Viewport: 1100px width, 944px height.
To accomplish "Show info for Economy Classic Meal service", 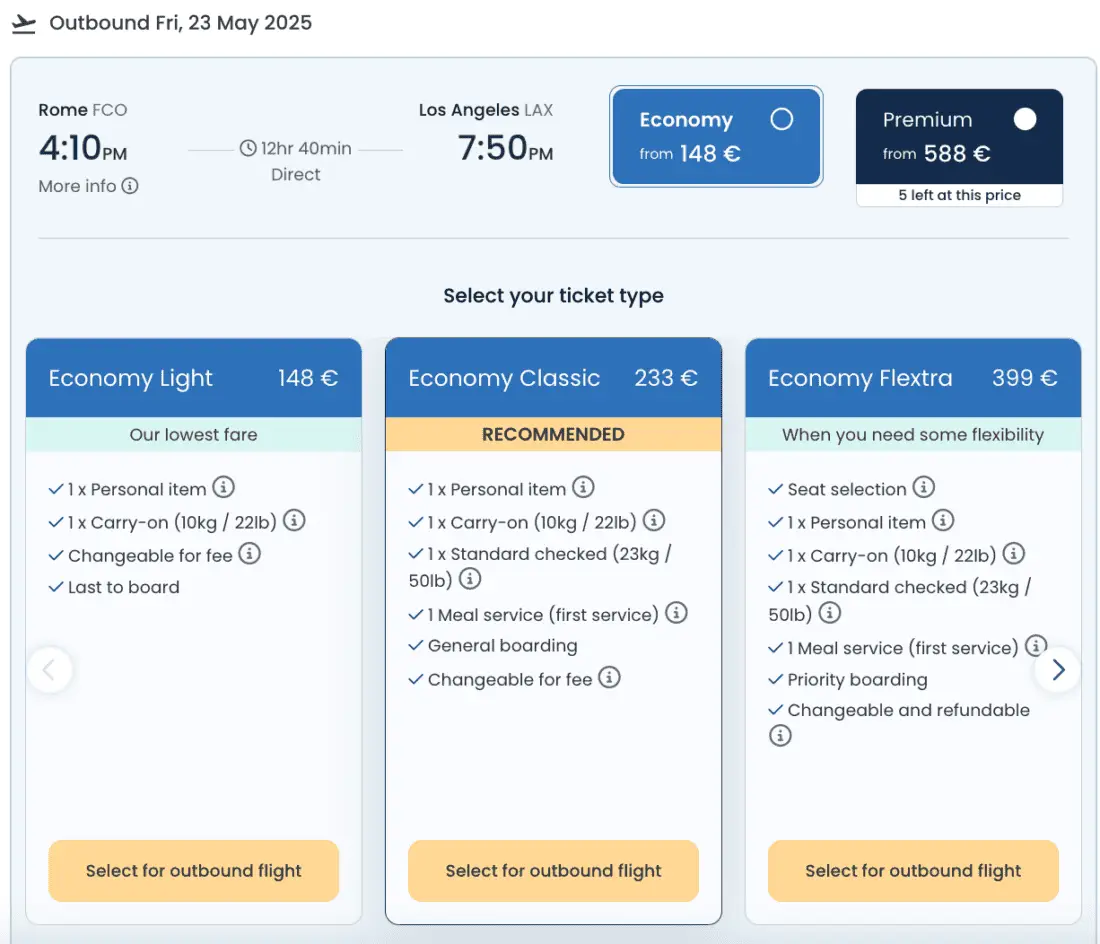I will click(x=677, y=613).
